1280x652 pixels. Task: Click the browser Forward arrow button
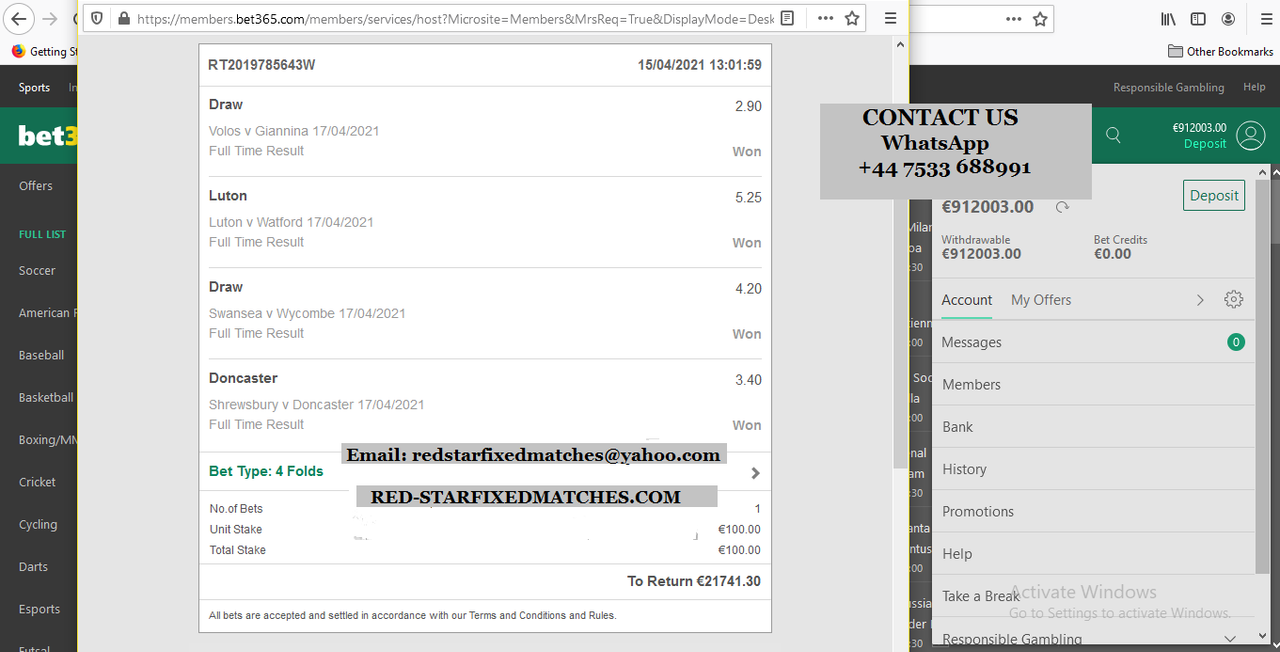tap(49, 19)
